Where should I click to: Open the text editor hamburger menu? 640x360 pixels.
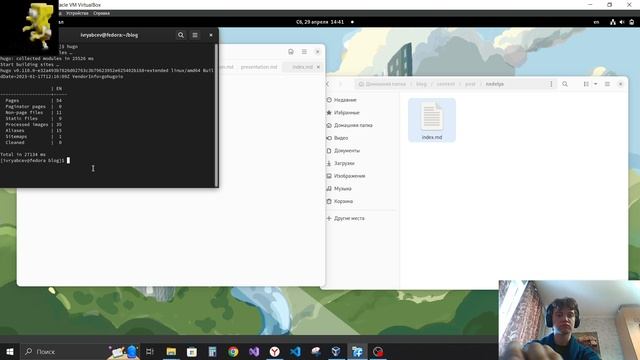(304, 52)
